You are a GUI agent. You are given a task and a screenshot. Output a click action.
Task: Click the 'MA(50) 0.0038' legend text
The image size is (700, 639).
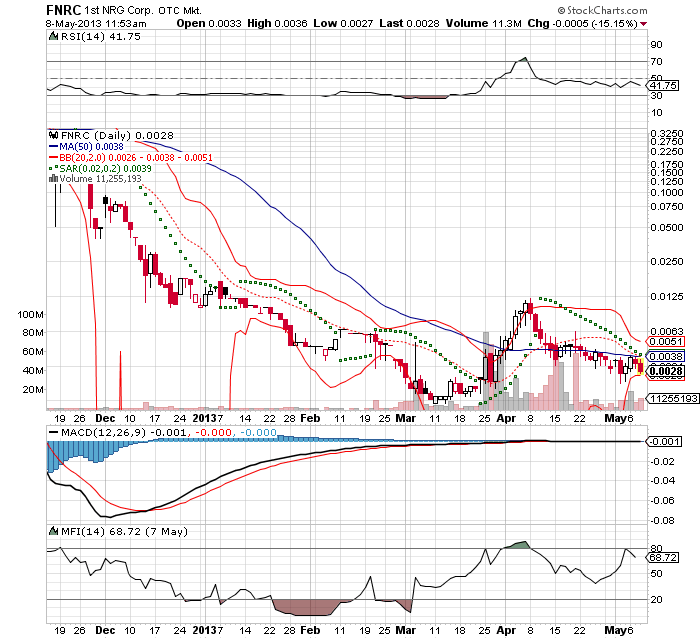coord(91,146)
